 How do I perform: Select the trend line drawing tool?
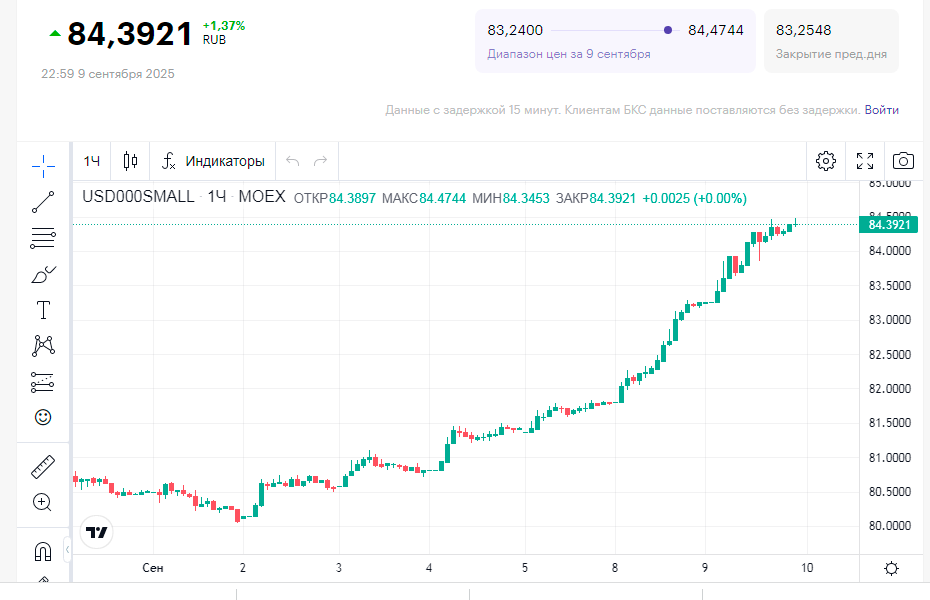[x=43, y=201]
